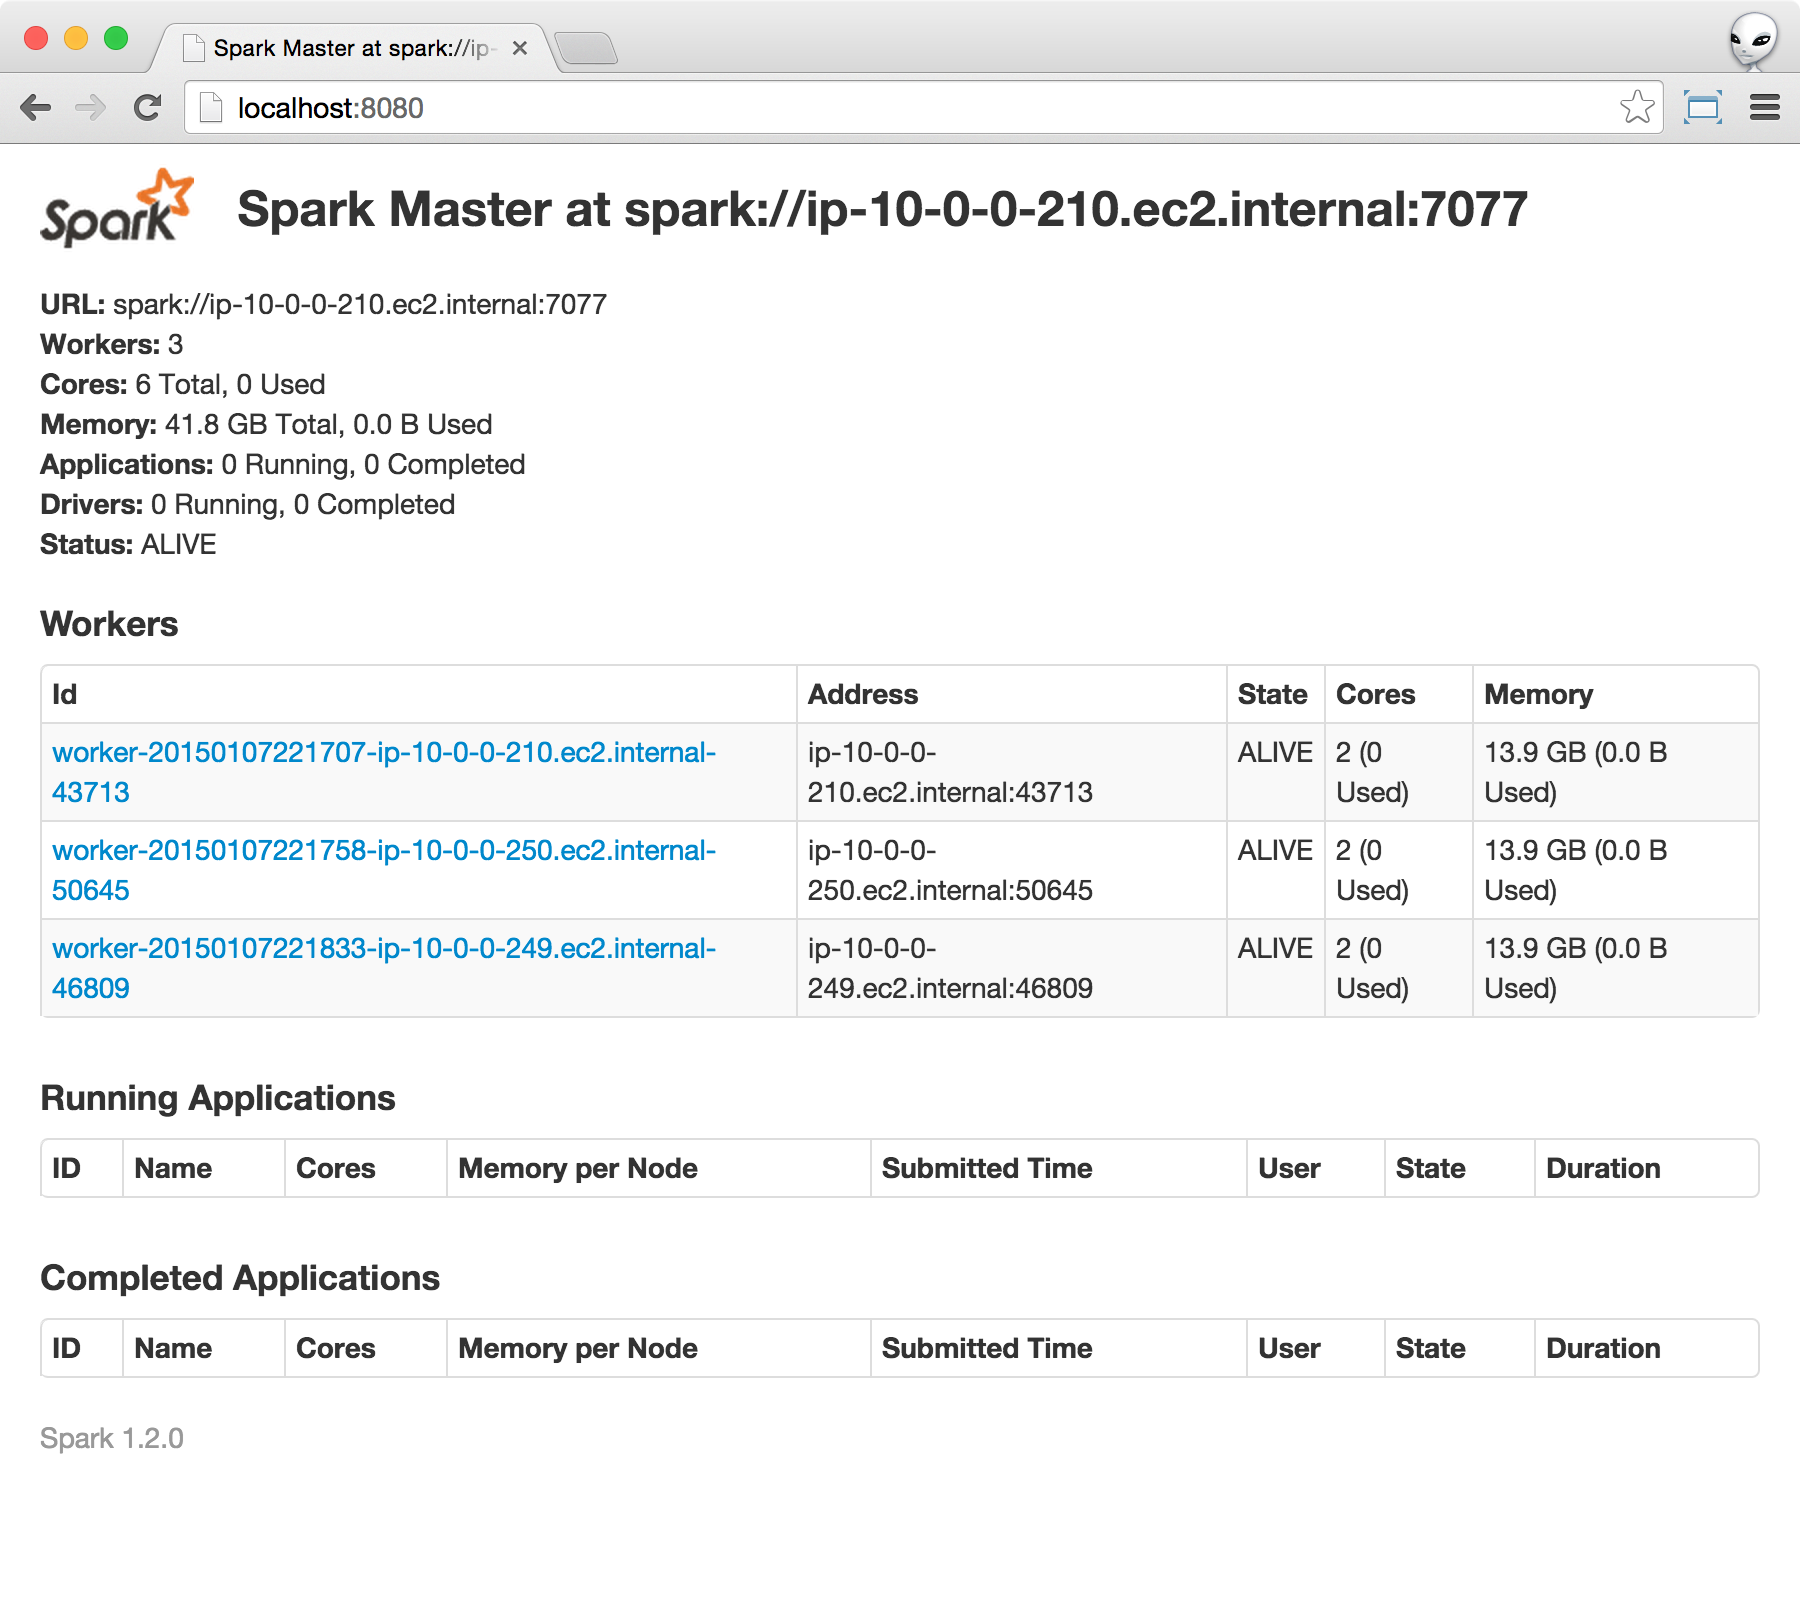
Task: Click Duration header in Completed Applications
Action: (1602, 1348)
